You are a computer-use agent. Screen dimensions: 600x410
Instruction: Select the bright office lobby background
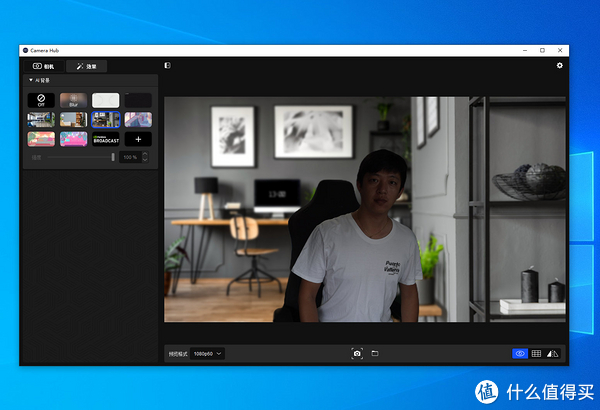coord(41,119)
